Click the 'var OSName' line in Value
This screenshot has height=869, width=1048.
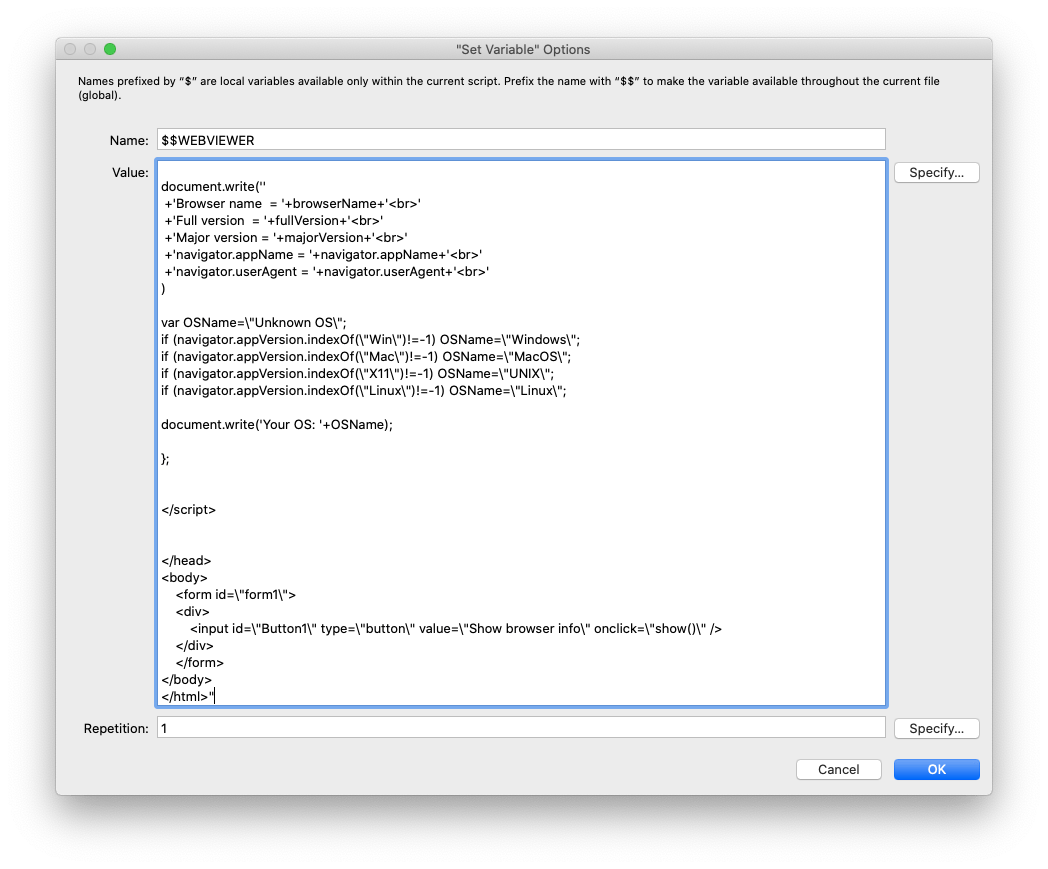pos(253,322)
